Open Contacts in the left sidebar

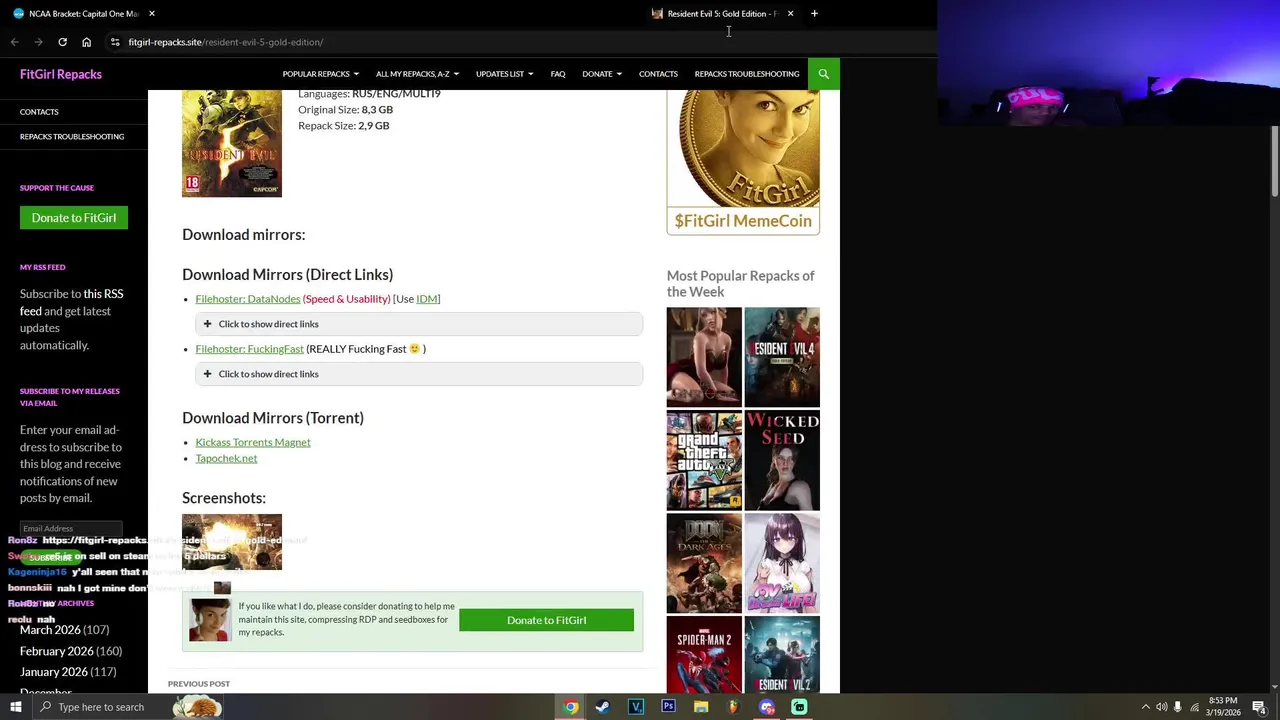(x=39, y=112)
